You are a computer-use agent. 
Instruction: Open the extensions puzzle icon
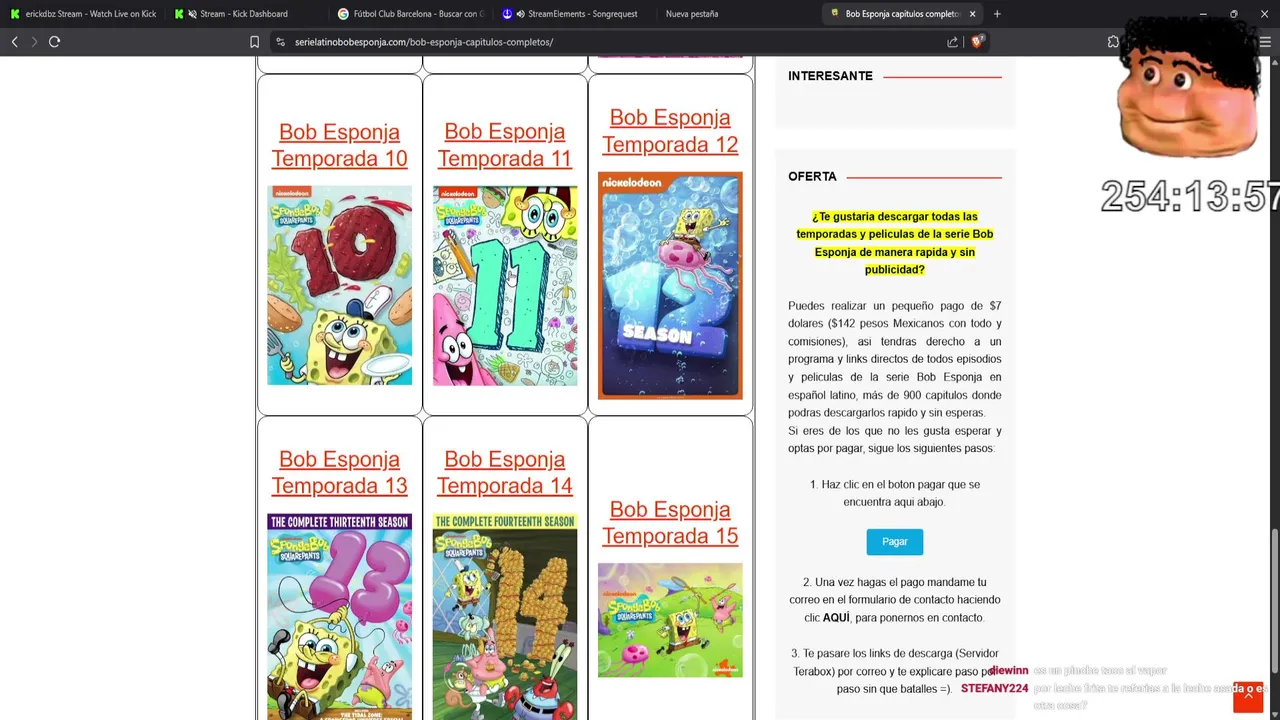point(1113,42)
